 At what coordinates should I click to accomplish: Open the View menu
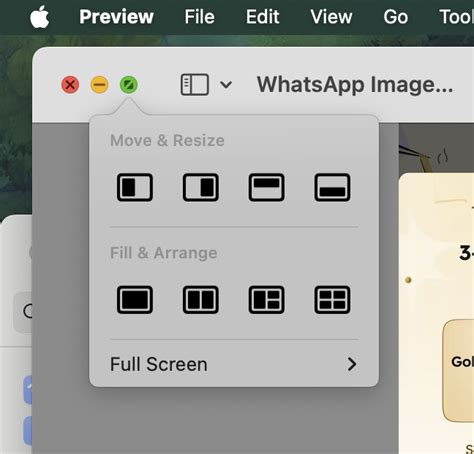(x=331, y=17)
